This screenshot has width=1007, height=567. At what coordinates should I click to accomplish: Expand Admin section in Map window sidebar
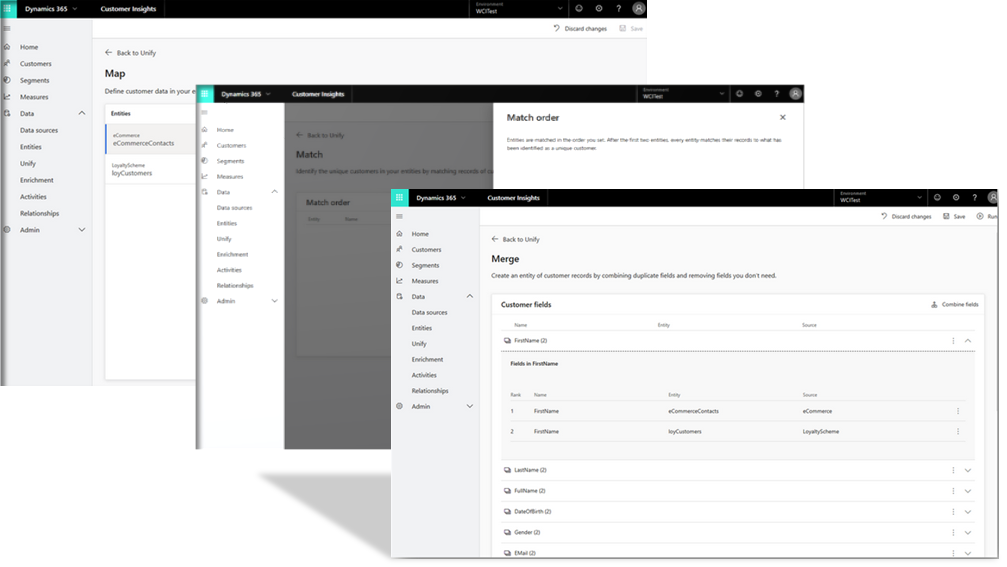click(x=82, y=230)
